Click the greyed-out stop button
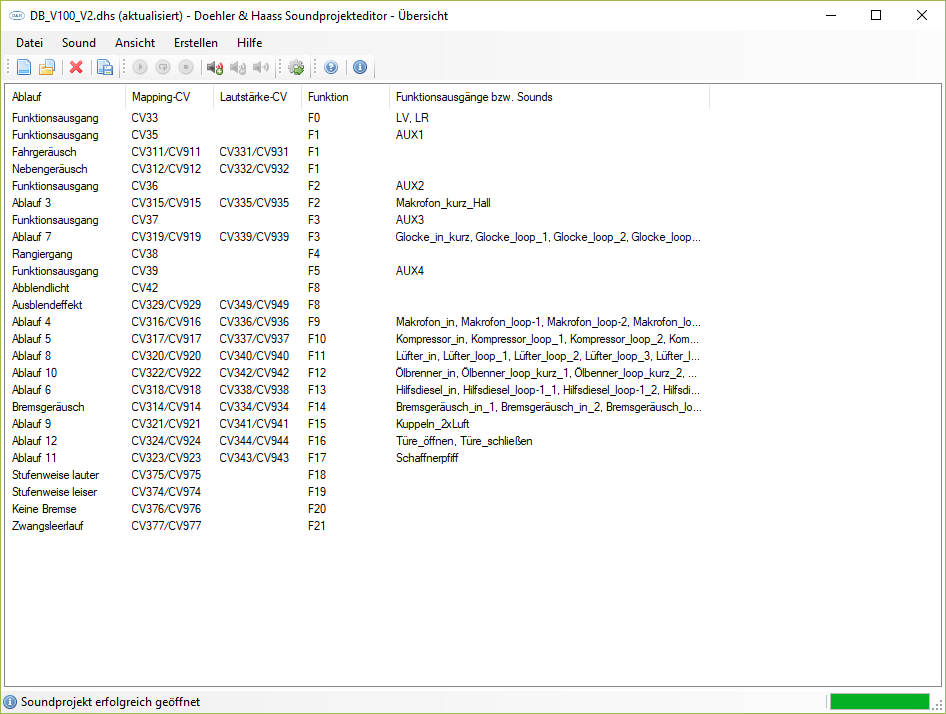This screenshot has height=714, width=946. [186, 67]
